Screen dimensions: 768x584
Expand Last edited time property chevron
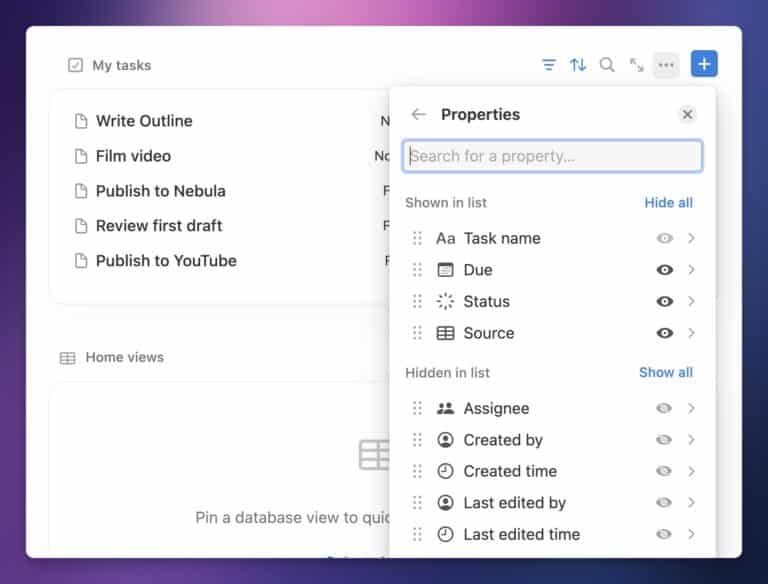pyautogui.click(x=691, y=534)
